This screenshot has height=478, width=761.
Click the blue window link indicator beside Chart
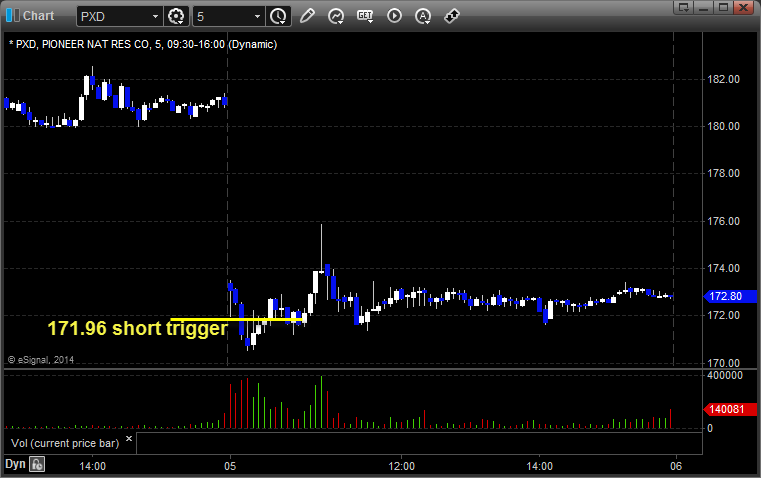[12, 16]
